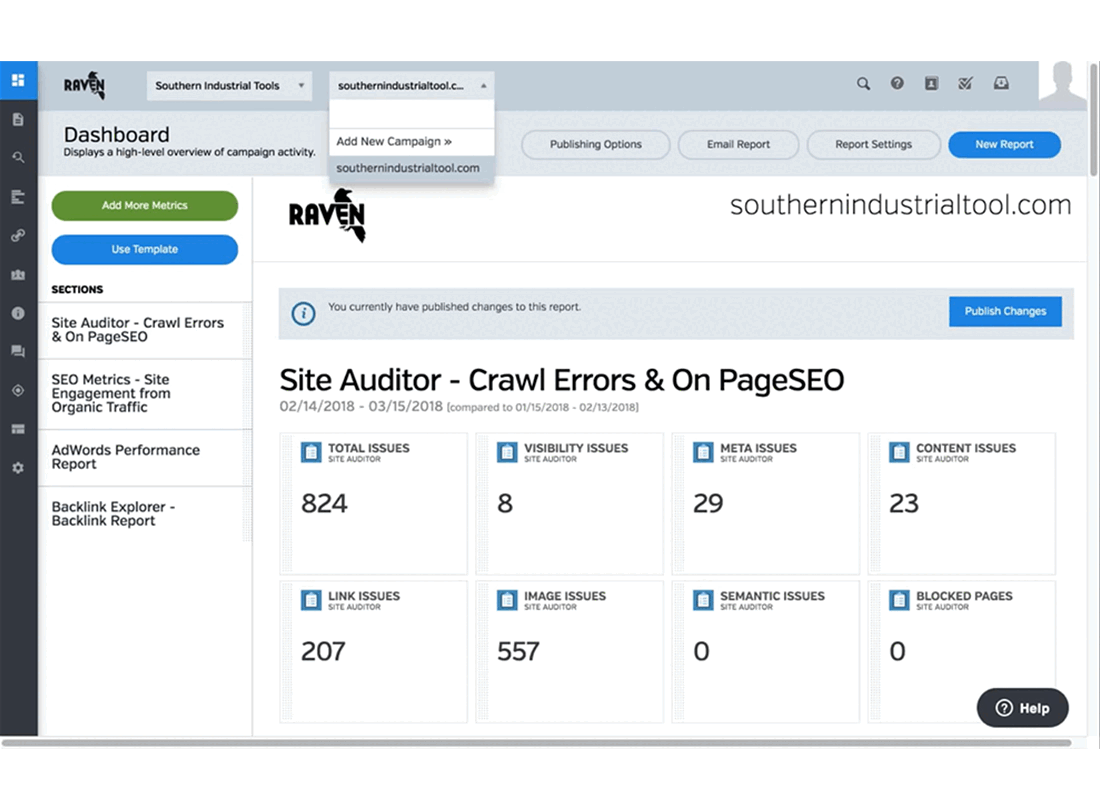Viewport: 1100px width, 810px height.
Task: Click the inbox tray icon in top bar
Action: click(1001, 83)
